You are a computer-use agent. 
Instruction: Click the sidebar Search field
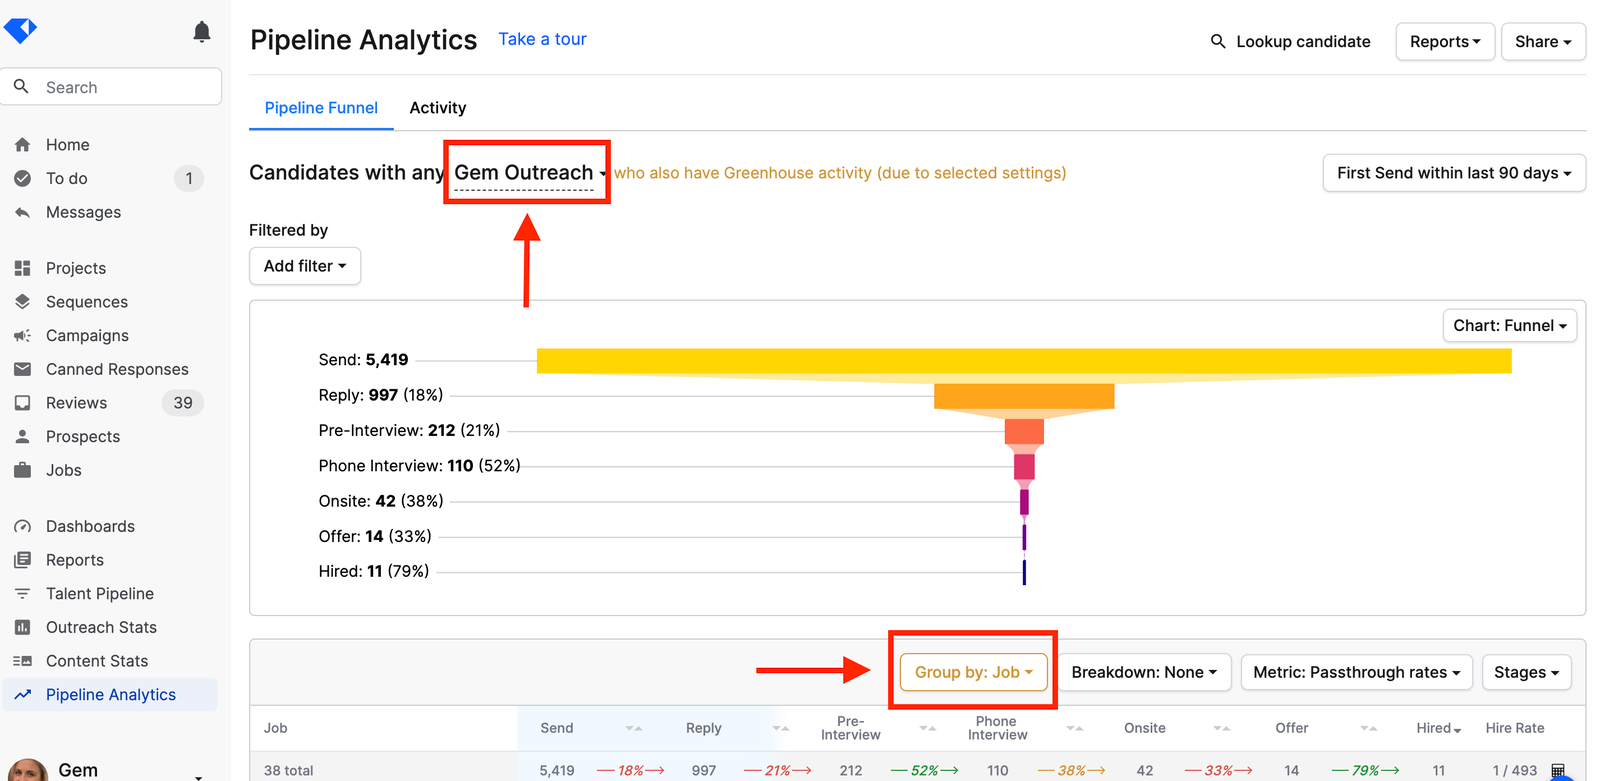point(111,87)
